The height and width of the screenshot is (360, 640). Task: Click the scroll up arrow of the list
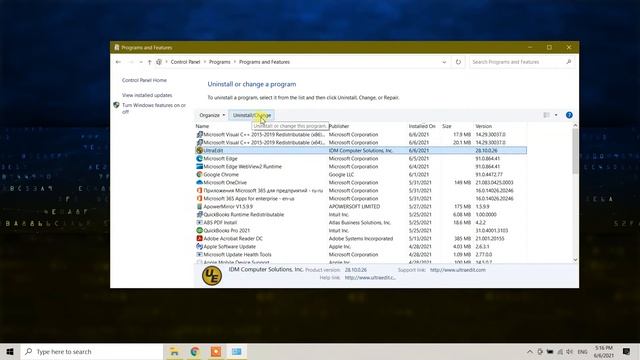point(575,126)
